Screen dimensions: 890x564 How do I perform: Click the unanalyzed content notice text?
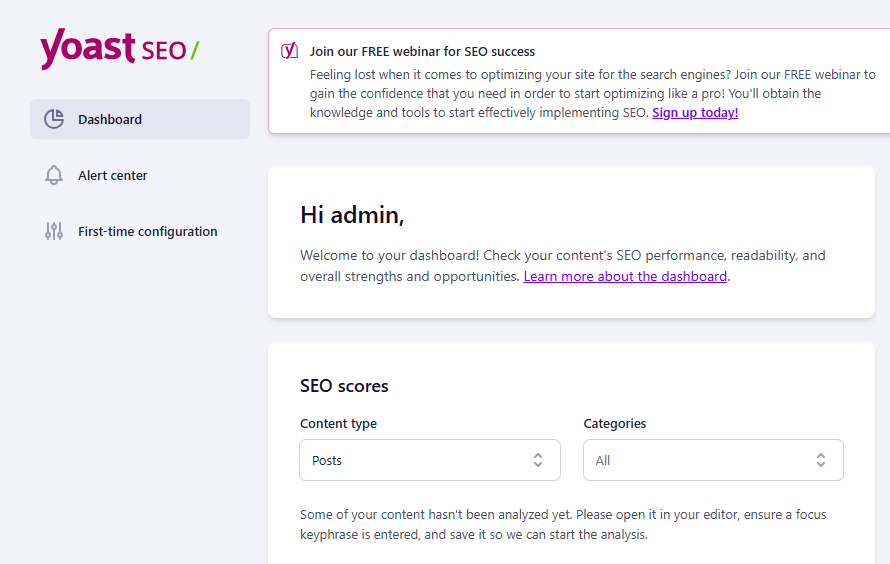pyautogui.click(x=563, y=524)
